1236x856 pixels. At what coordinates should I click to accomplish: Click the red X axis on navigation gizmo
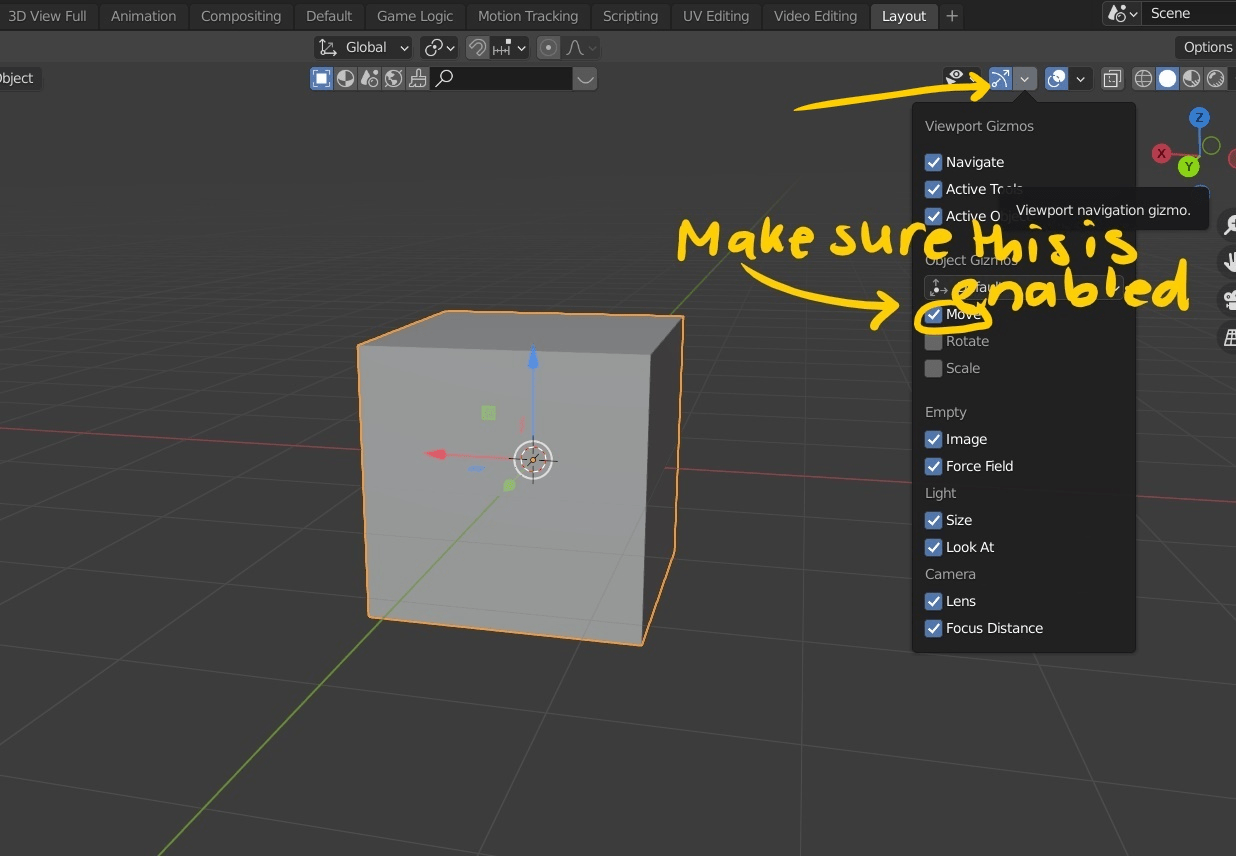1161,154
